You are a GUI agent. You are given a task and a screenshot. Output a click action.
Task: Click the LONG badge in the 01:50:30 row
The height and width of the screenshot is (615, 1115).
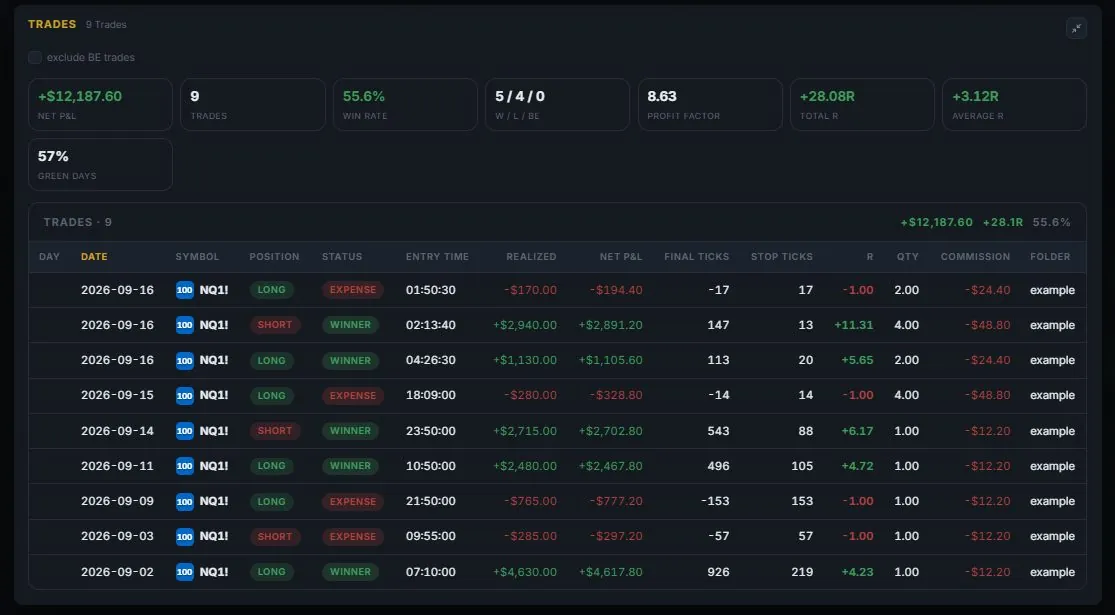pyautogui.click(x=272, y=290)
